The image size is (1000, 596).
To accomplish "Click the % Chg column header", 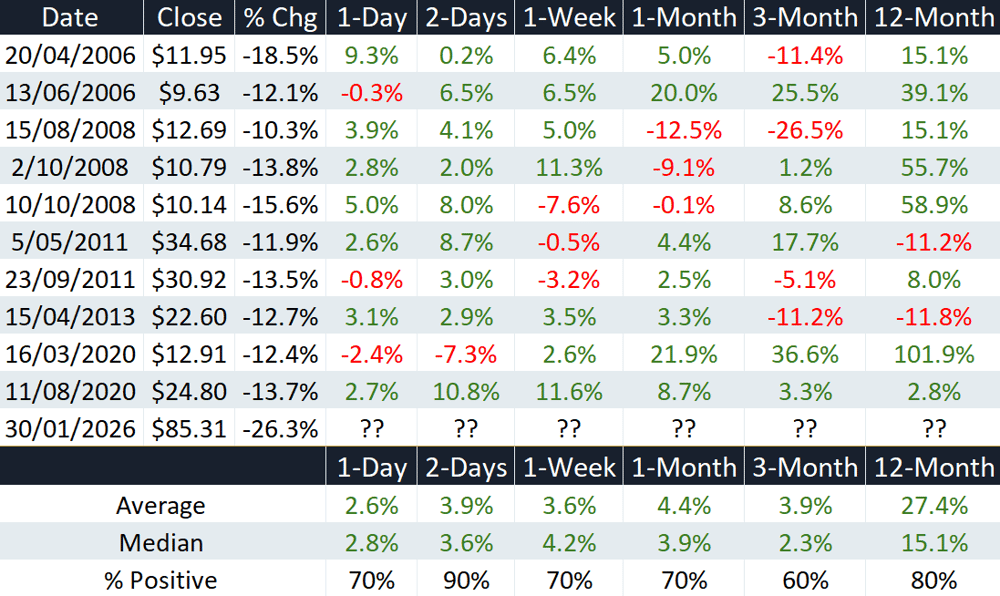I will click(x=280, y=17).
